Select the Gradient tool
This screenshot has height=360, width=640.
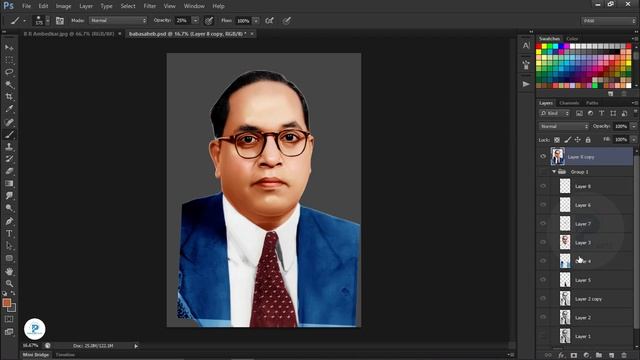[x=9, y=183]
